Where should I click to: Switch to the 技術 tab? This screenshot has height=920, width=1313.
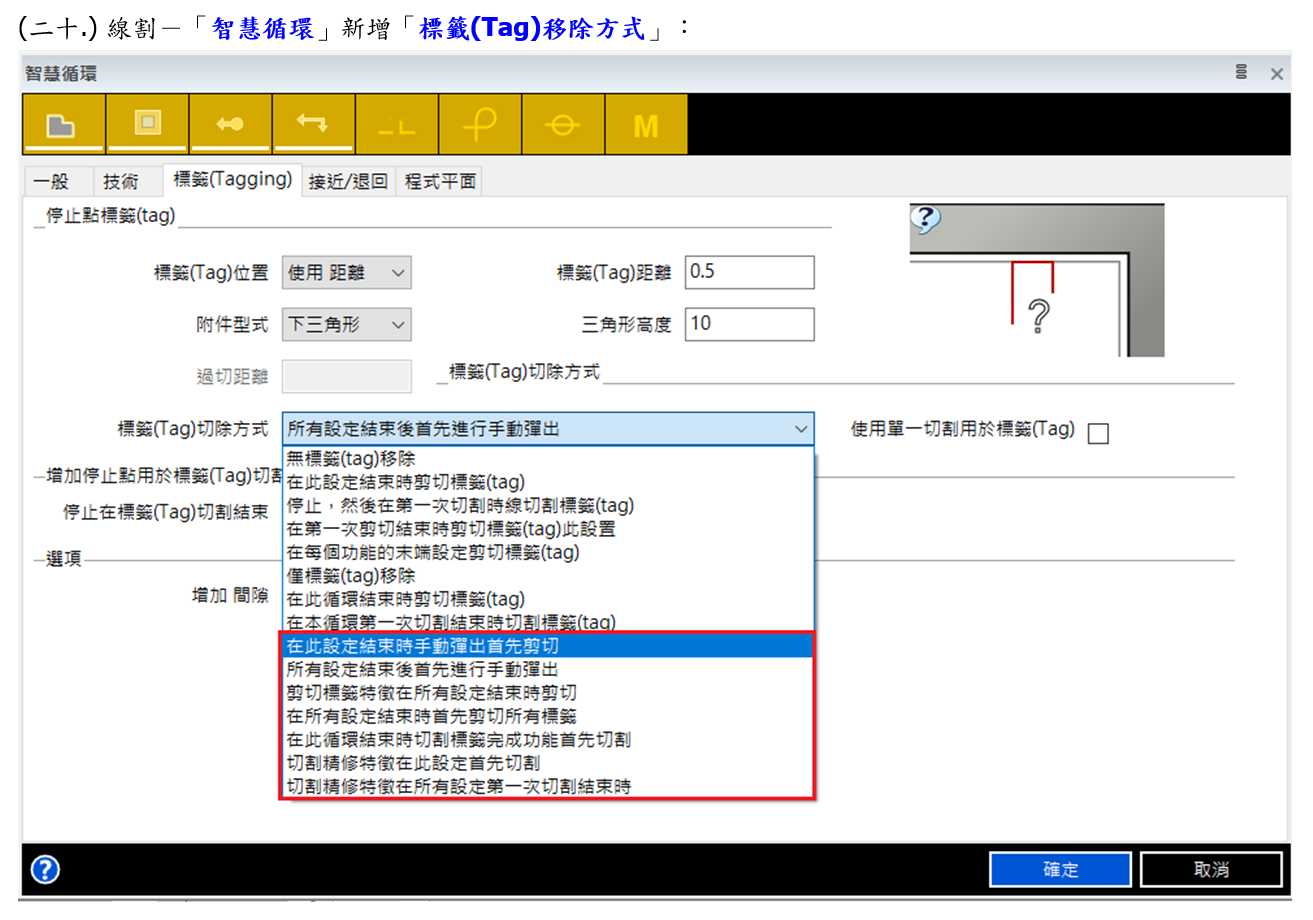point(121,181)
